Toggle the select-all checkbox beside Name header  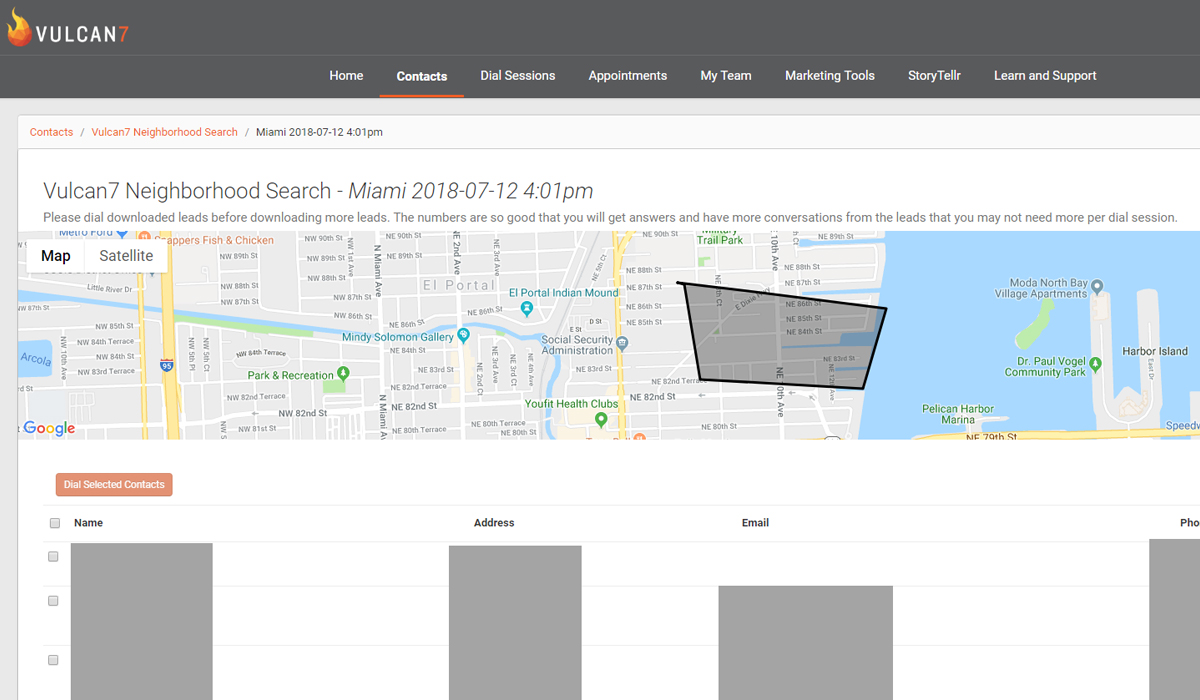click(55, 523)
